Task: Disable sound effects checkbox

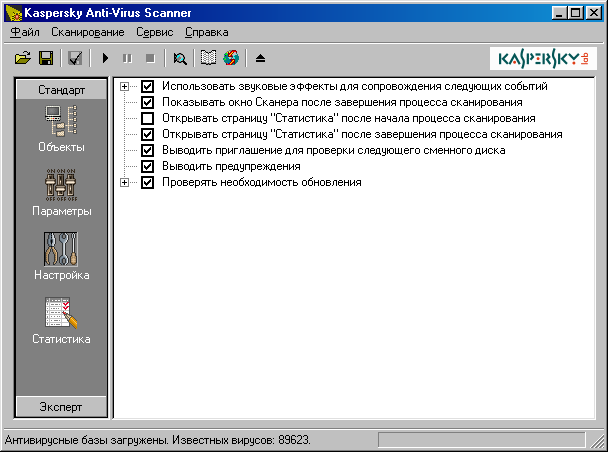Action: [147, 86]
